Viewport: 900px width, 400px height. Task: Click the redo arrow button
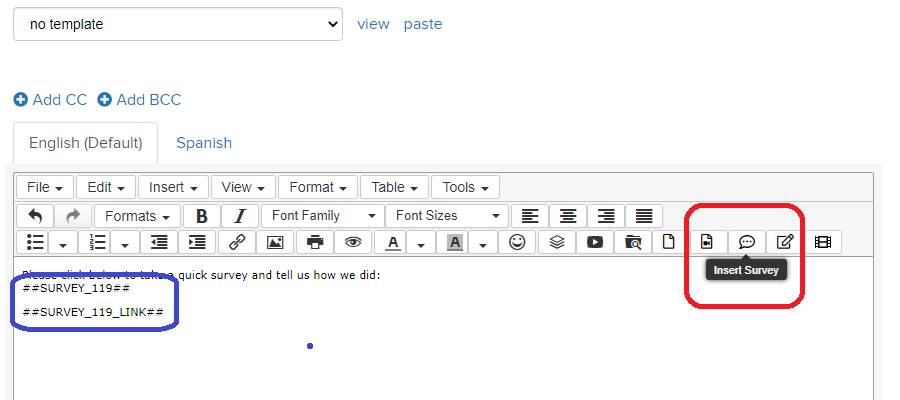(73, 216)
